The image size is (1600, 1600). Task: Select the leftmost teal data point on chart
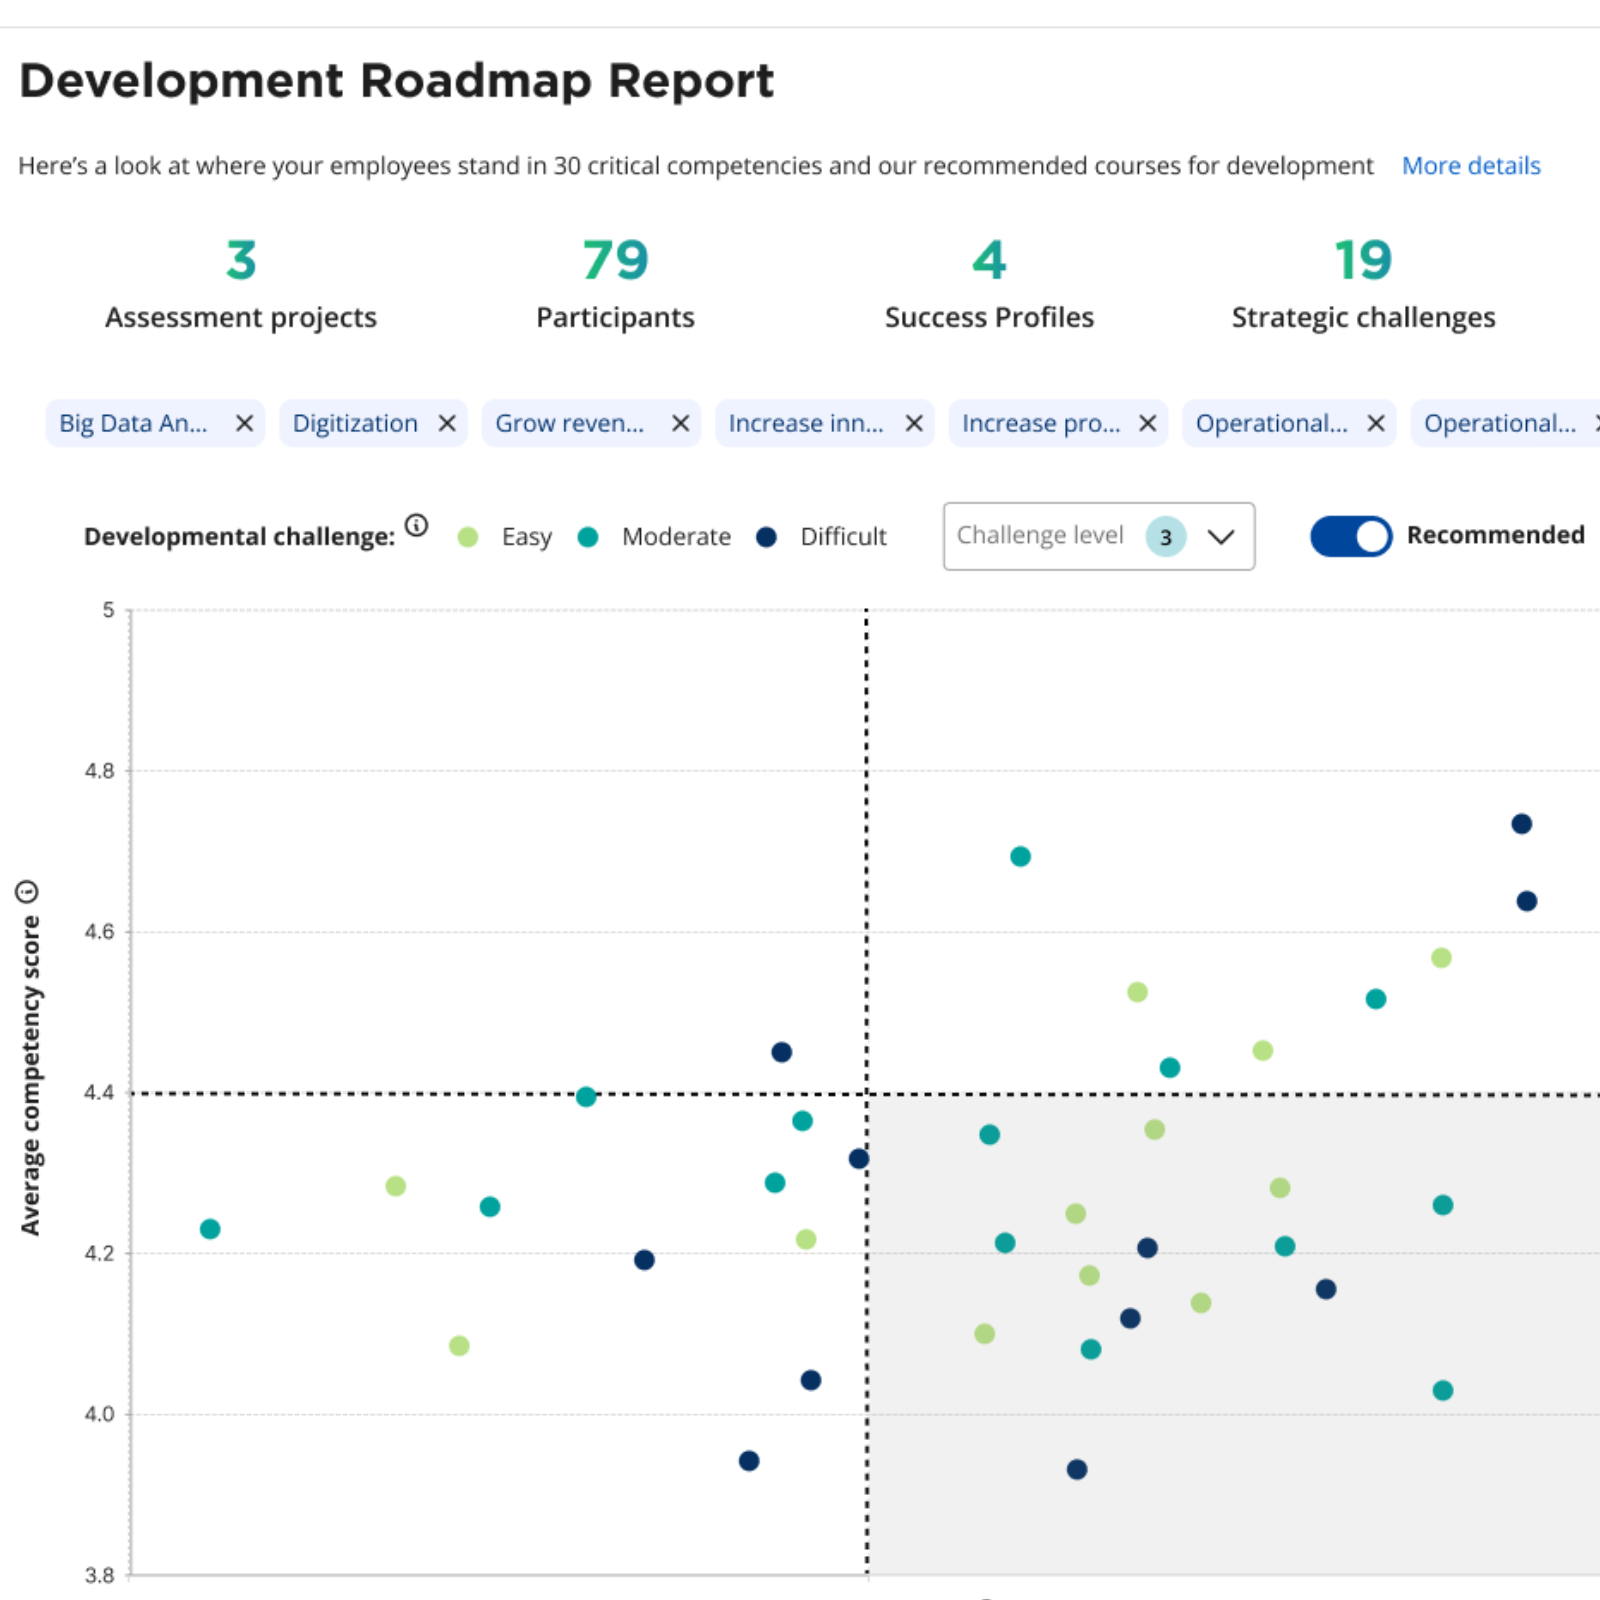210,1229
